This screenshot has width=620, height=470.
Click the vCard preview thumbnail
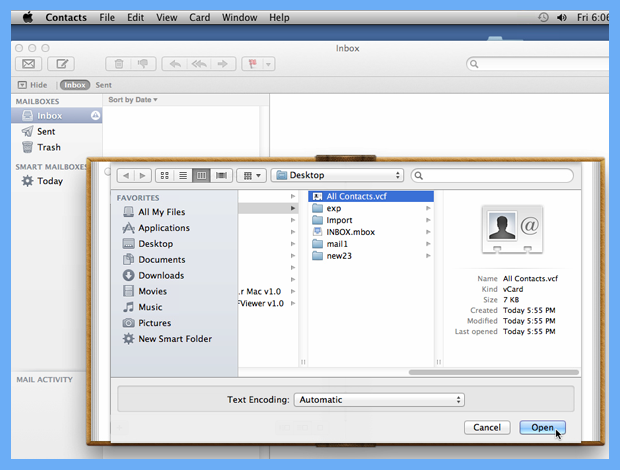512,229
